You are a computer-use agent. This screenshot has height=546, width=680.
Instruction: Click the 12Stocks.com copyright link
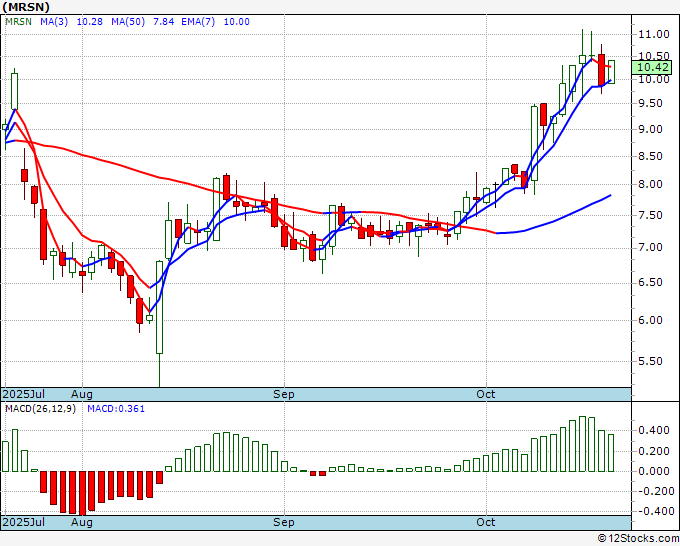(638, 539)
